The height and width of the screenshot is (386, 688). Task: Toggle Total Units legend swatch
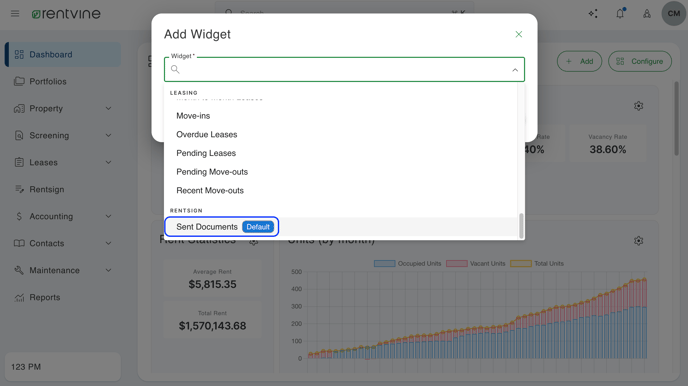[521, 264]
